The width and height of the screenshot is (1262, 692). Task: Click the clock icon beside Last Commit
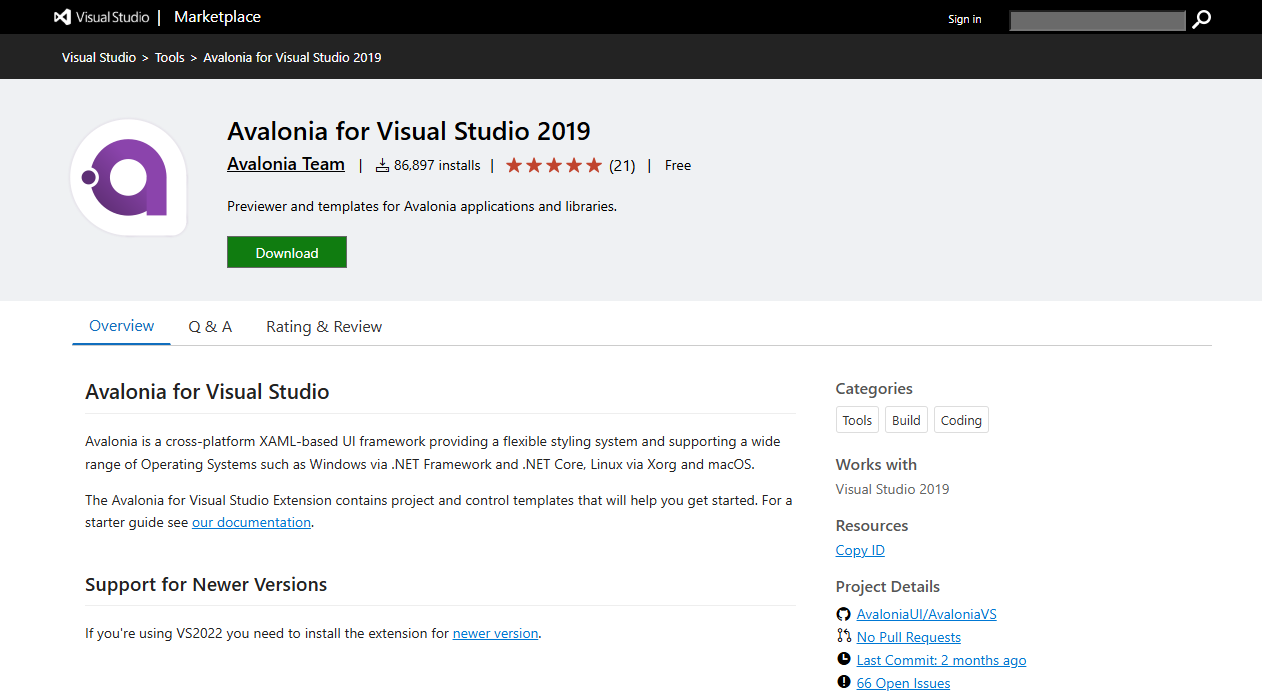[x=843, y=659]
